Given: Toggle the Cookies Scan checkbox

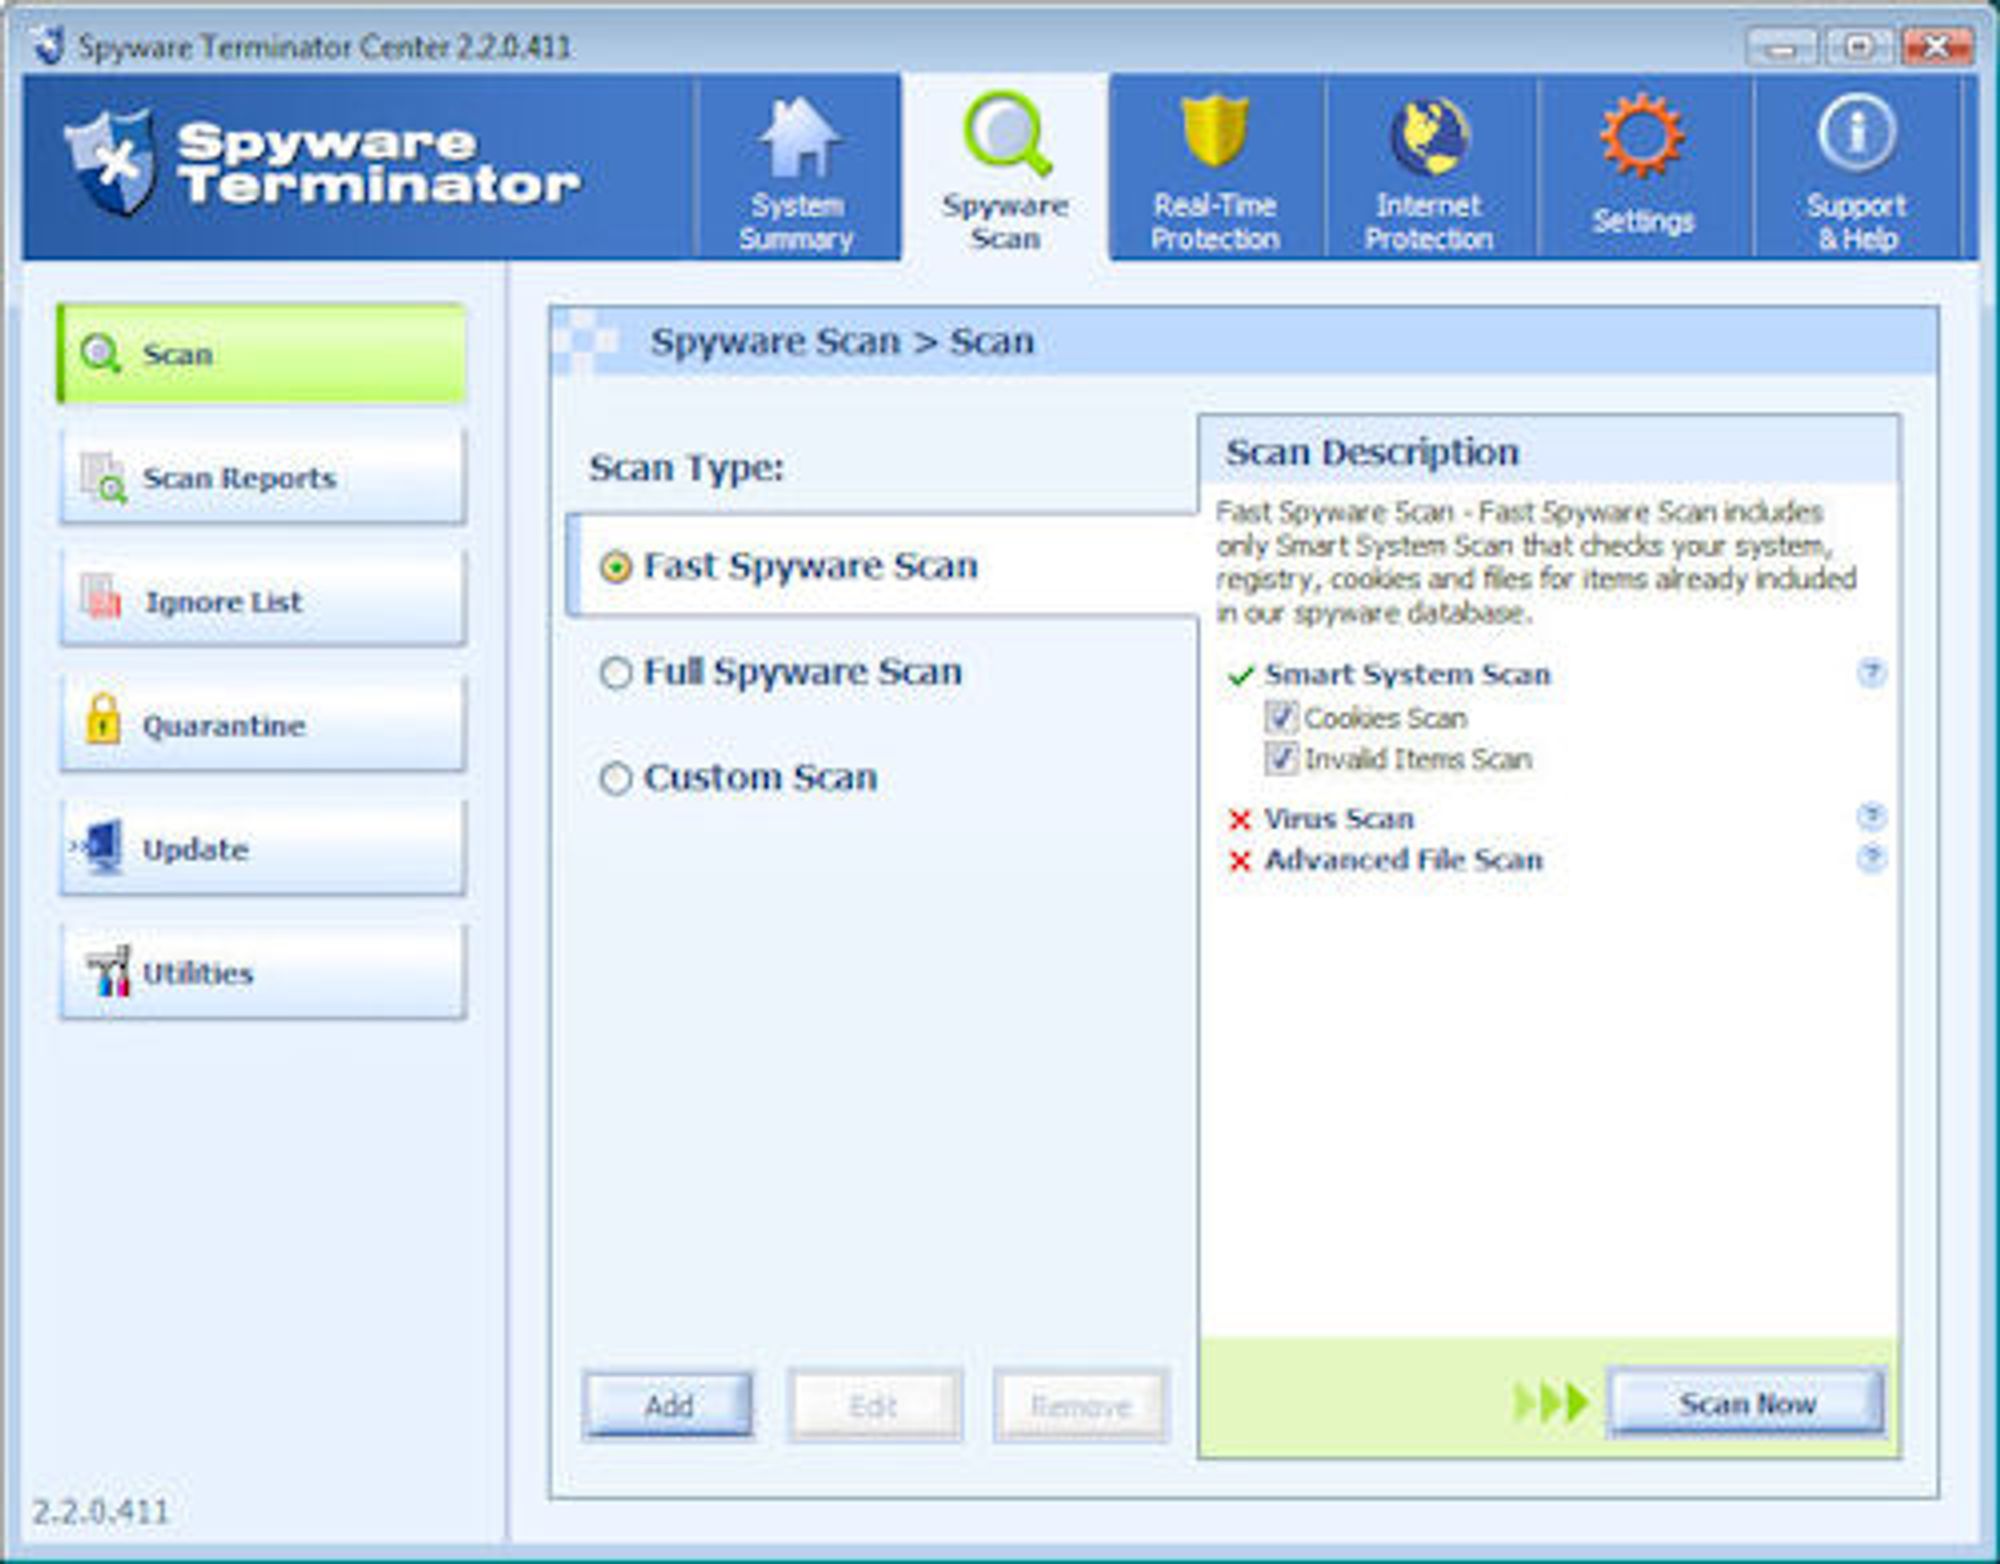Looking at the screenshot, I should tap(1281, 717).
